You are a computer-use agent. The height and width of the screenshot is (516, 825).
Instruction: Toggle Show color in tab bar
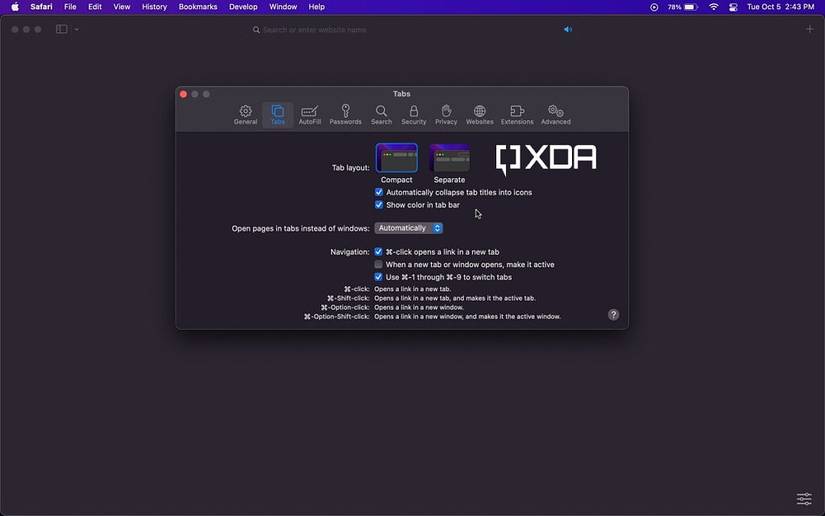(379, 205)
